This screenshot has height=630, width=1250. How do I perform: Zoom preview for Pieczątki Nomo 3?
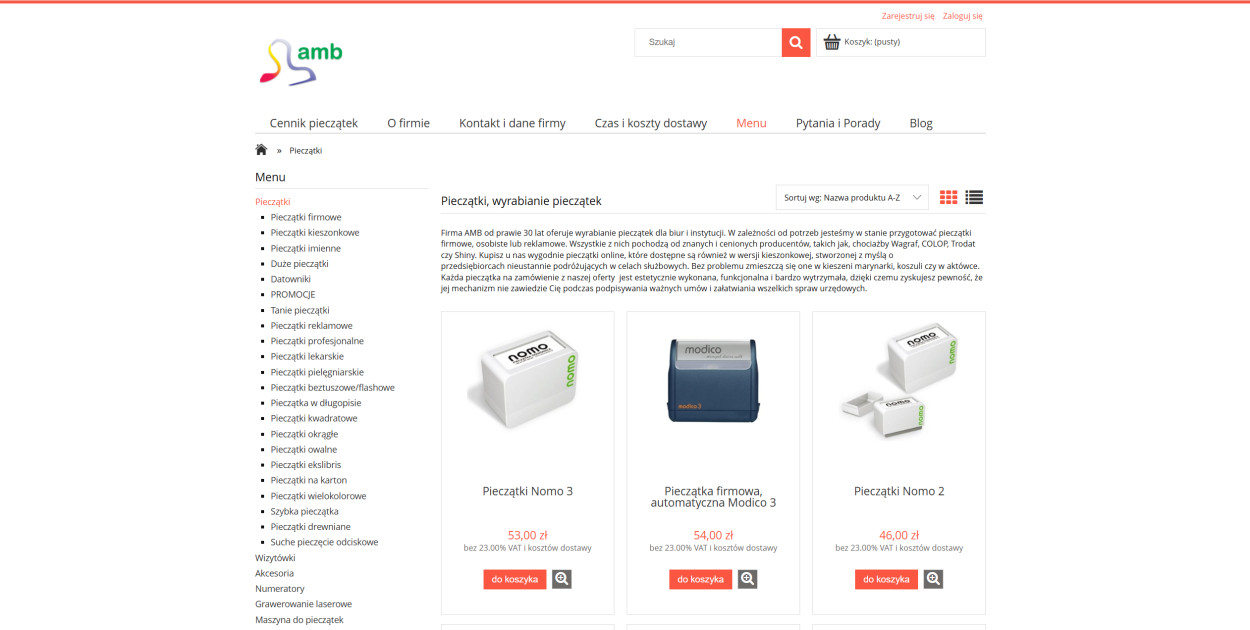click(x=562, y=579)
